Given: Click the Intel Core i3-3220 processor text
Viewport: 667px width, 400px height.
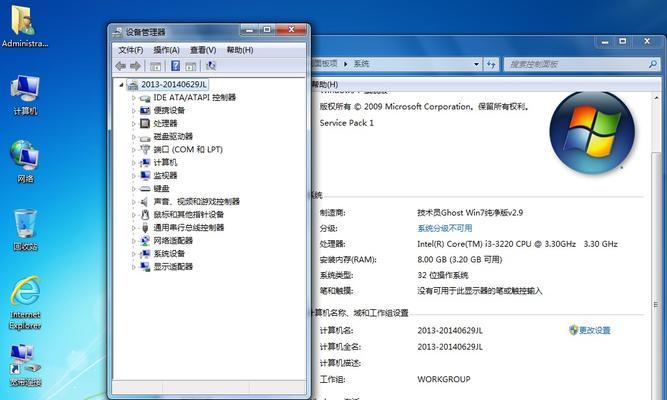Looking at the screenshot, I should coord(517,244).
